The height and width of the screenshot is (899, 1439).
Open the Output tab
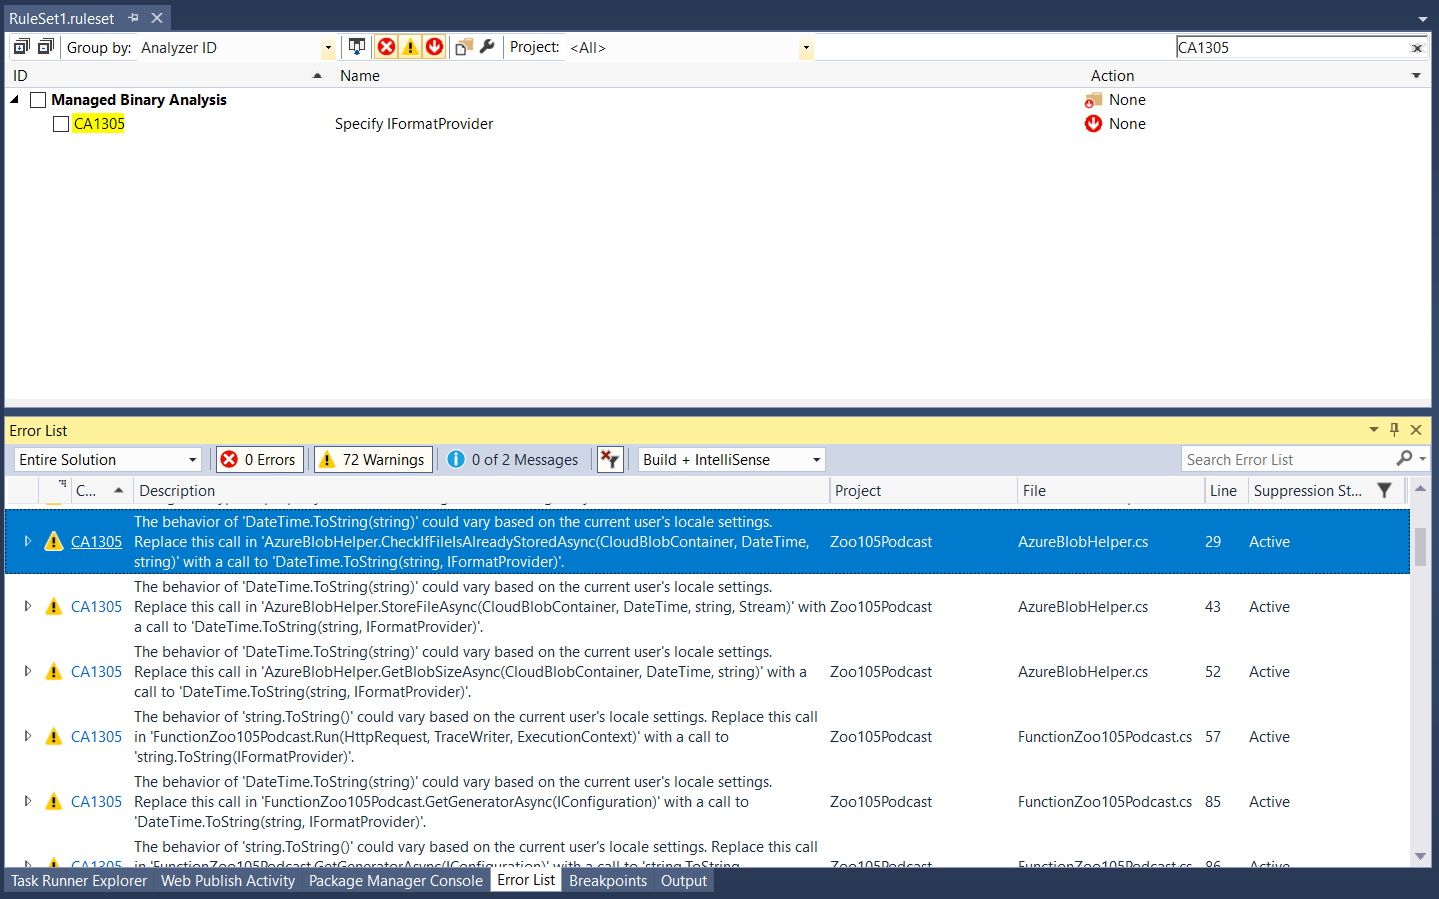click(x=683, y=881)
